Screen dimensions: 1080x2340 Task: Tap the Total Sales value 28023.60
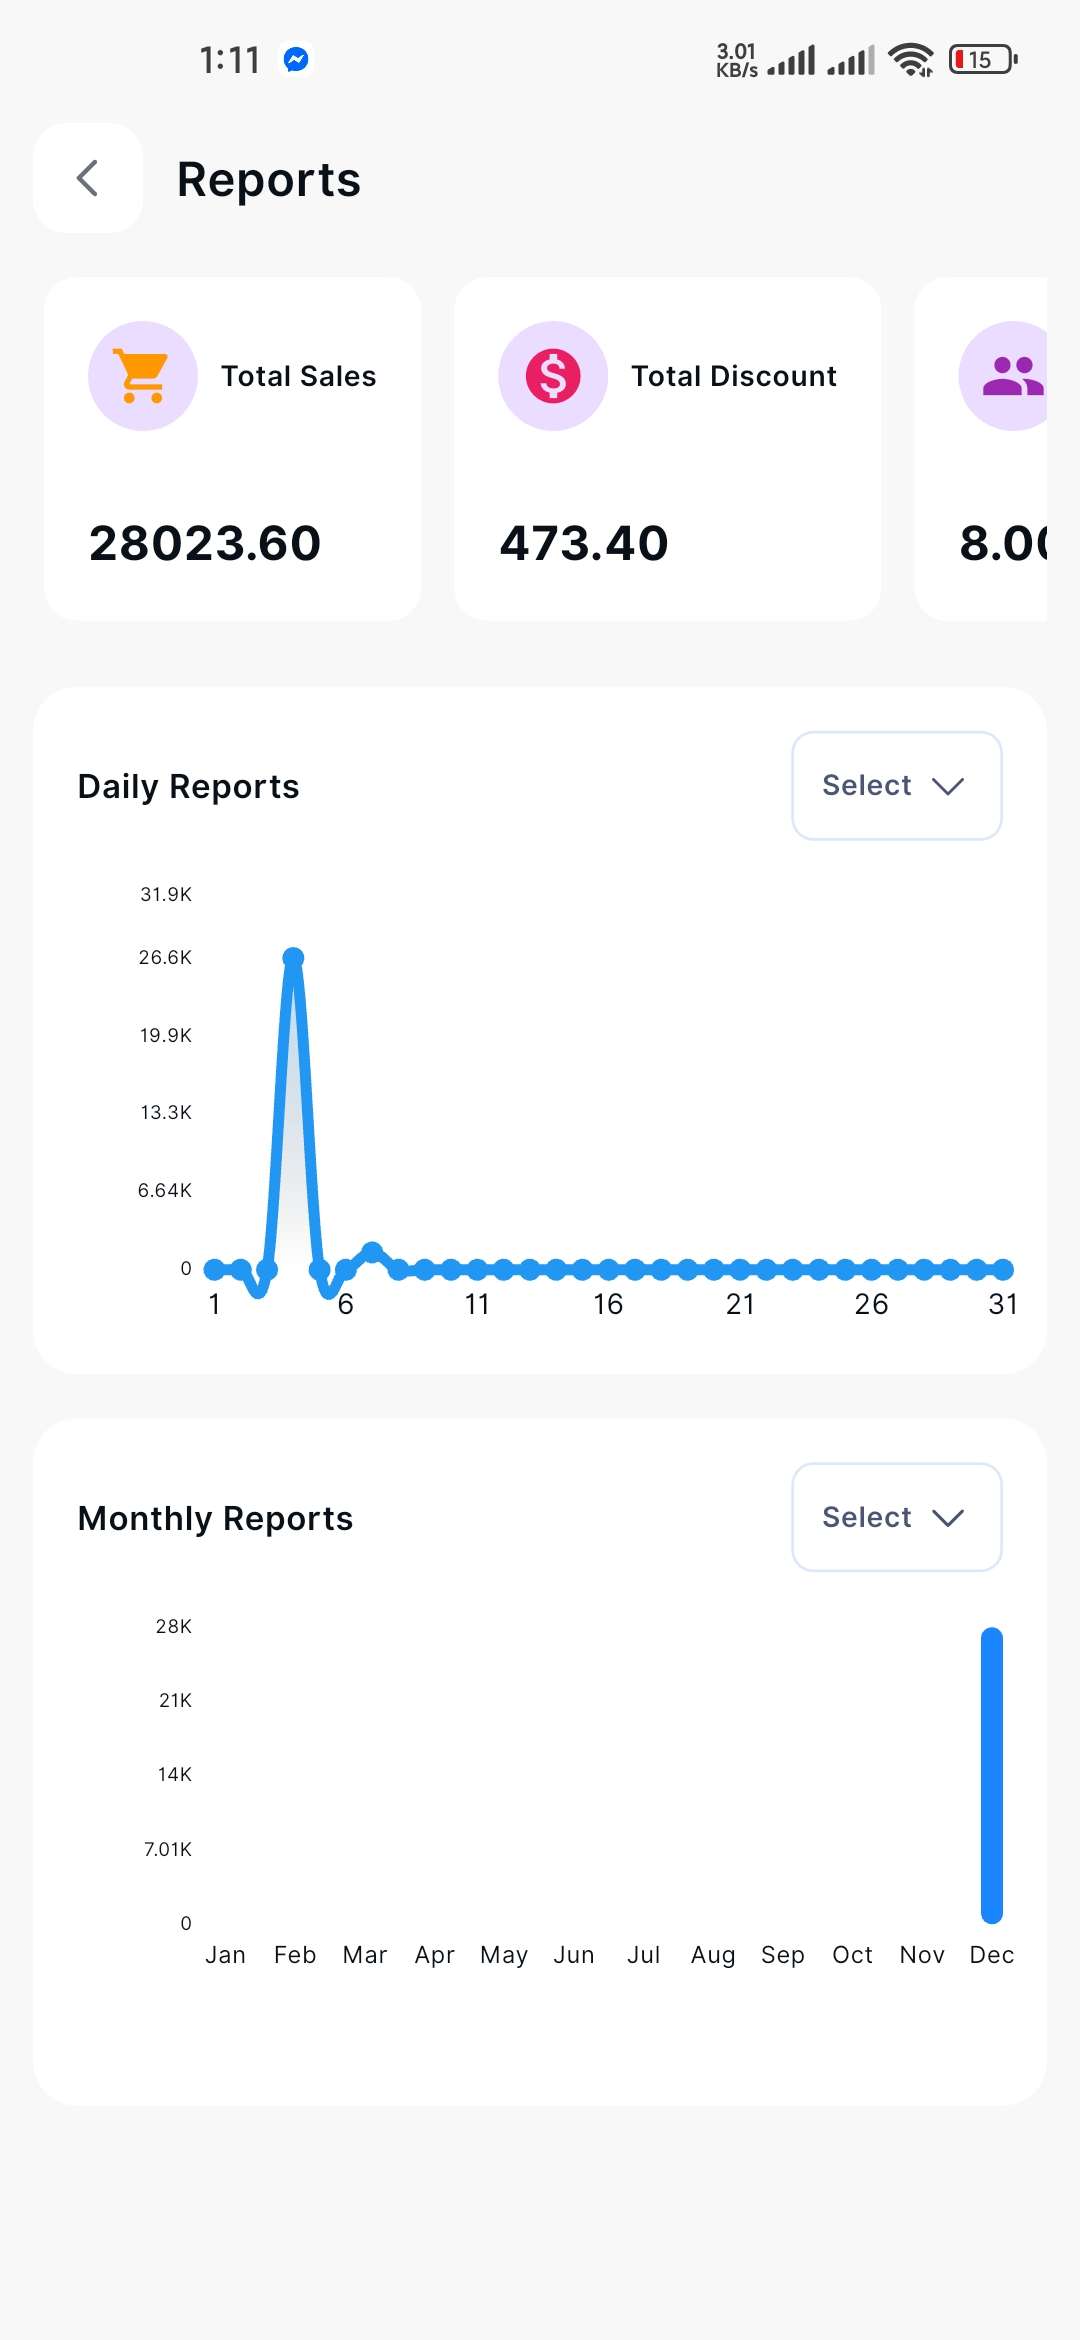[205, 544]
